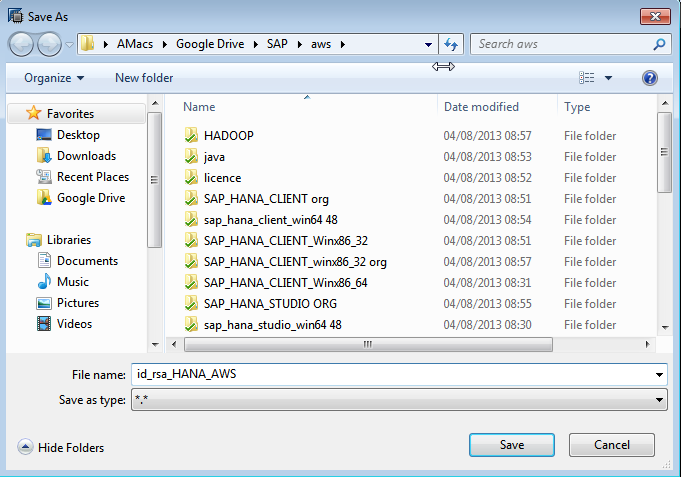This screenshot has width=681, height=477.
Task: Open the File name dropdown arrow
Action: point(659,375)
